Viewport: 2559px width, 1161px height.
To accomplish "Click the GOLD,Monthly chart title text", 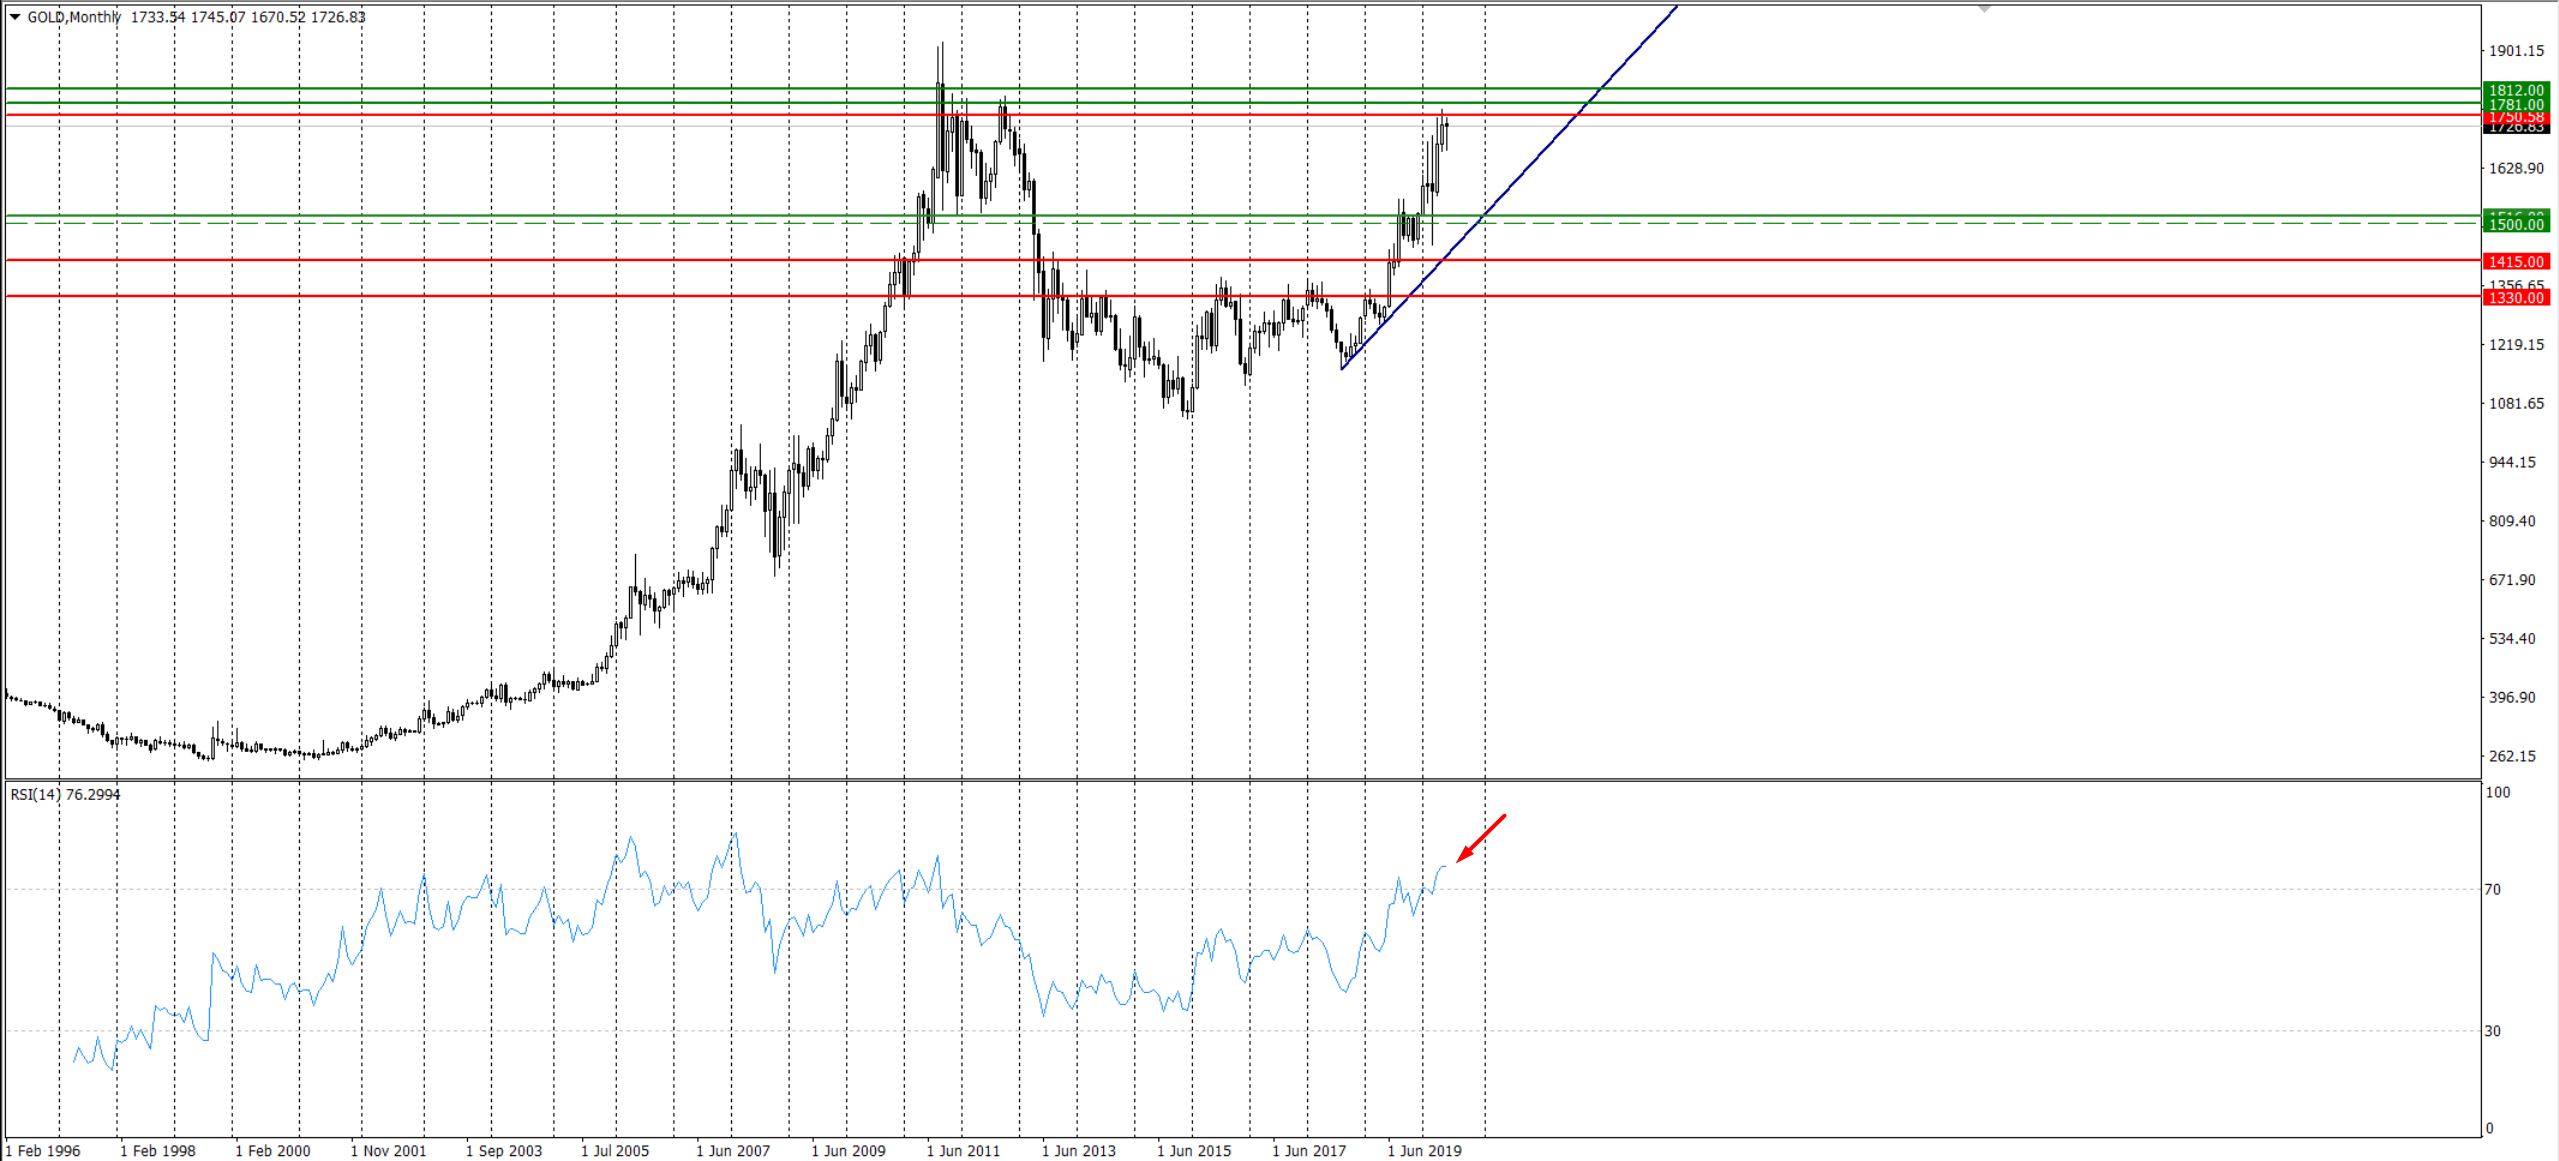I will 74,17.
